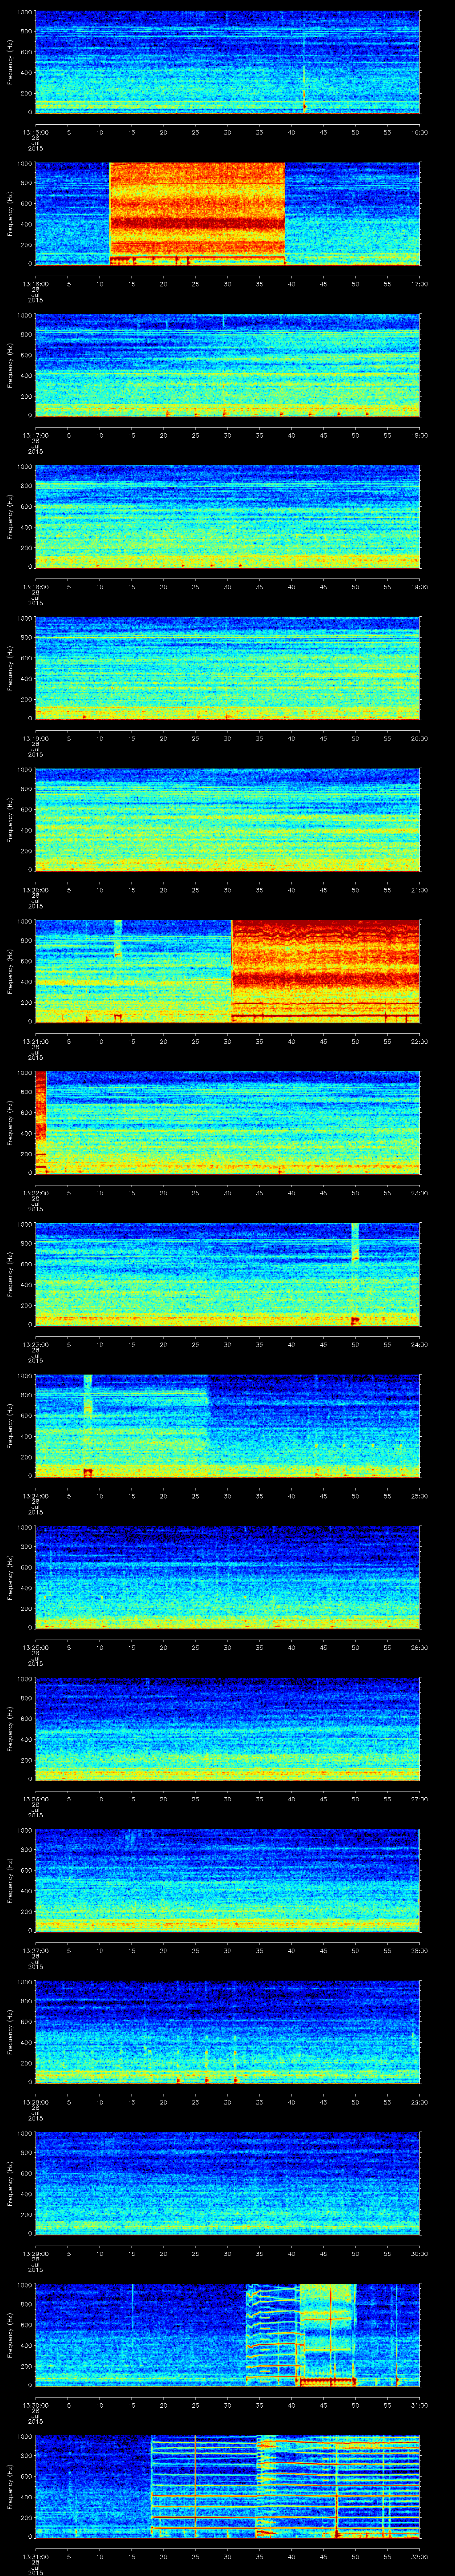Click the 13:17:00 start time label

35,435
